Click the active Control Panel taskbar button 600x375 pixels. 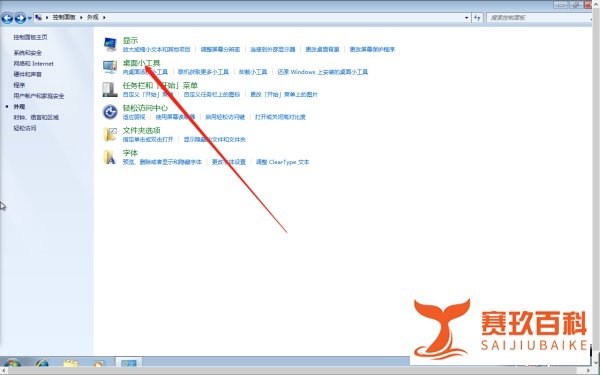click(x=129, y=362)
